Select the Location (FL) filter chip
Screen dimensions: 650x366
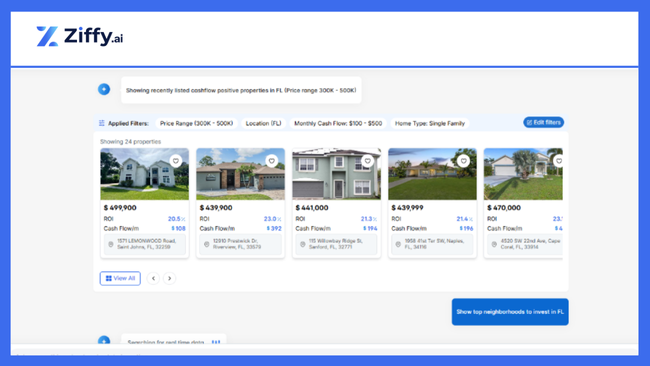263,123
